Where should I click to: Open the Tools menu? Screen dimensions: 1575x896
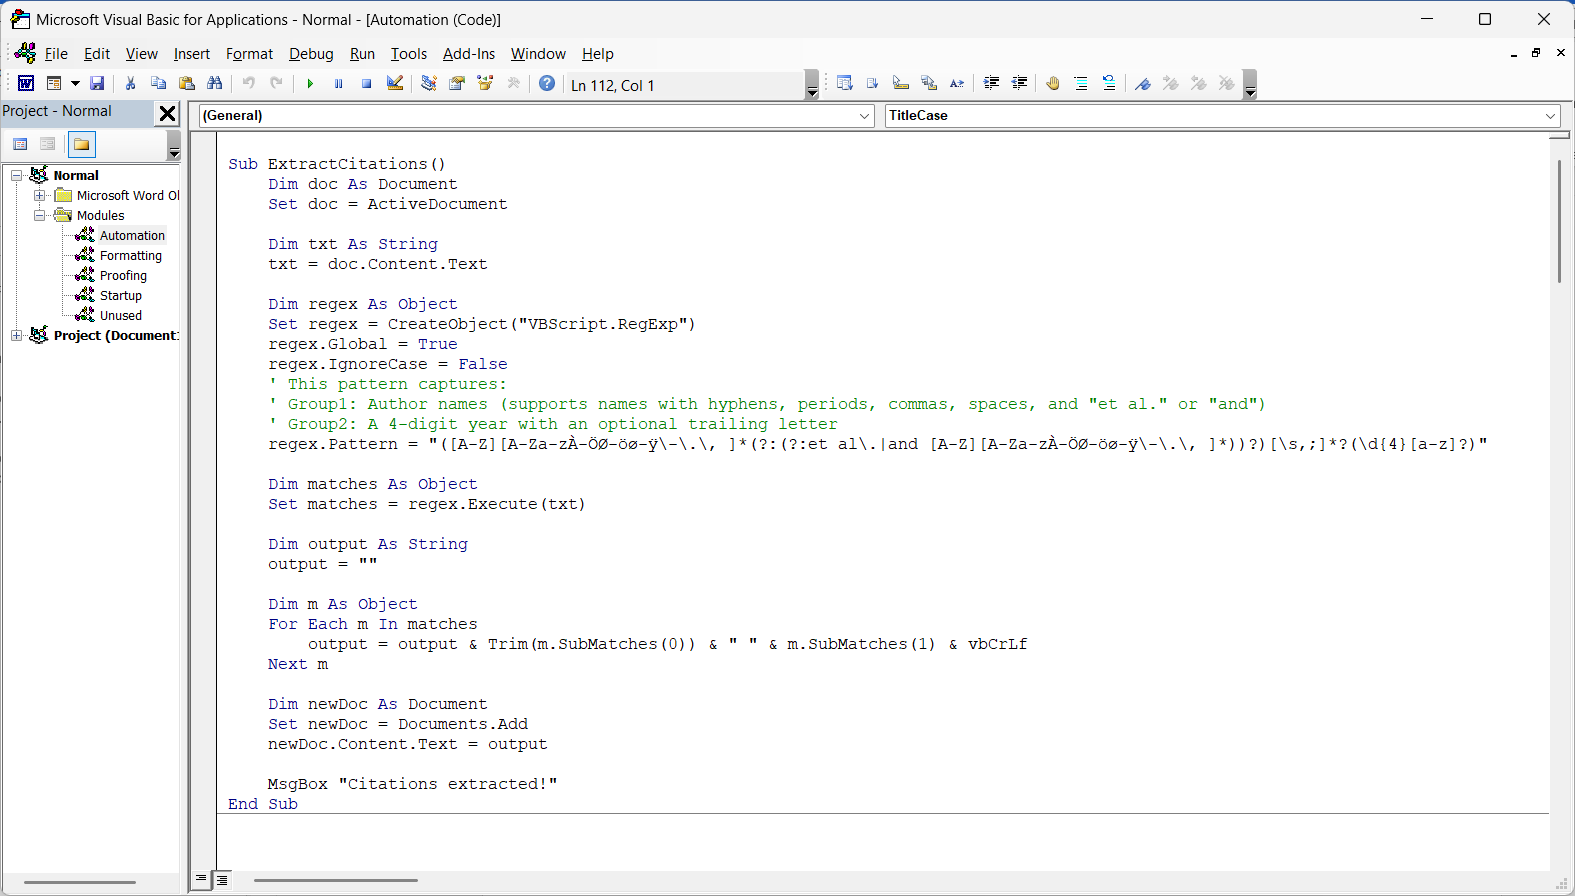[x=408, y=54]
